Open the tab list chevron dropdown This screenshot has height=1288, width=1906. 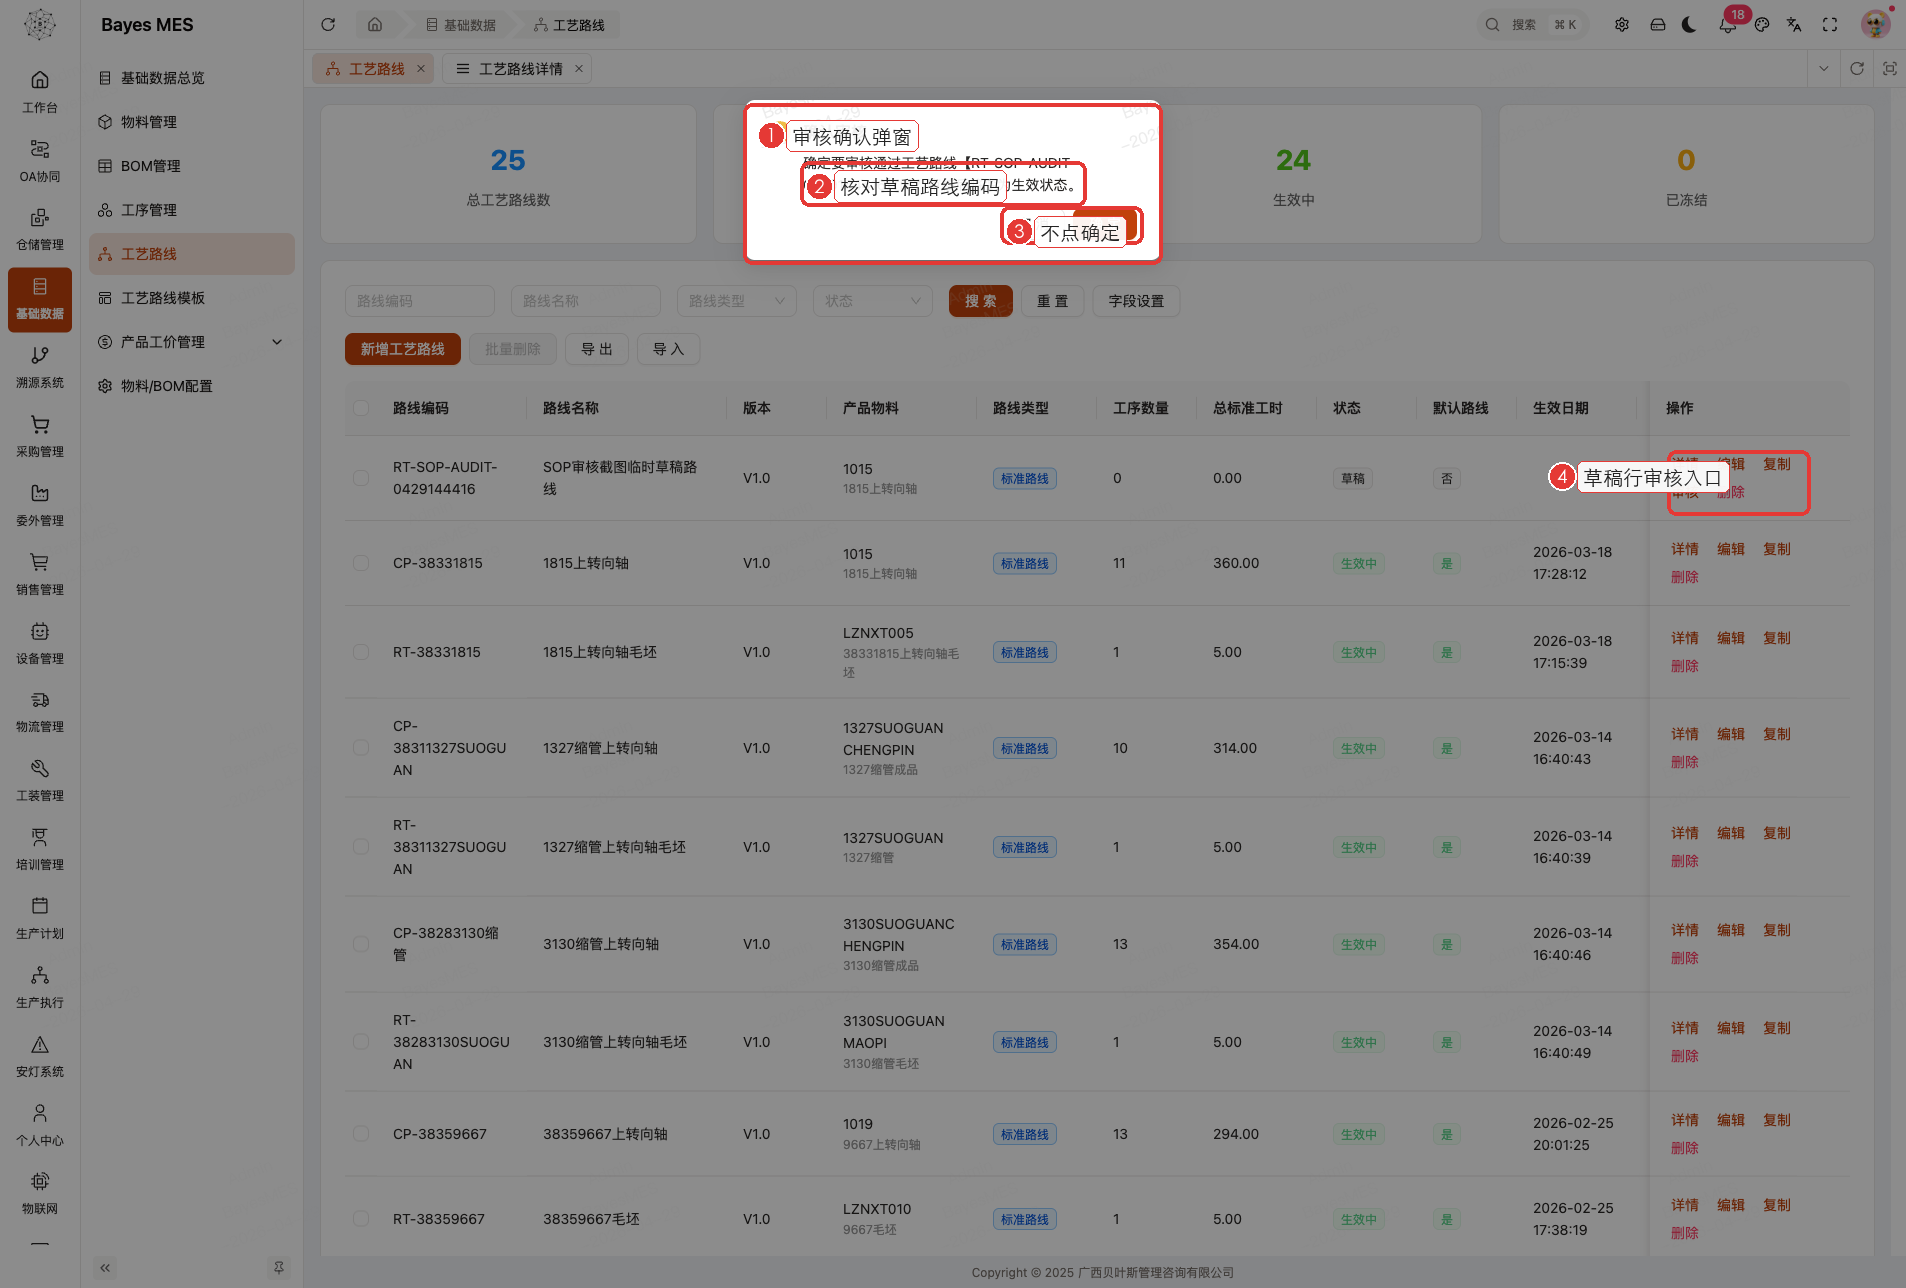pos(1823,69)
